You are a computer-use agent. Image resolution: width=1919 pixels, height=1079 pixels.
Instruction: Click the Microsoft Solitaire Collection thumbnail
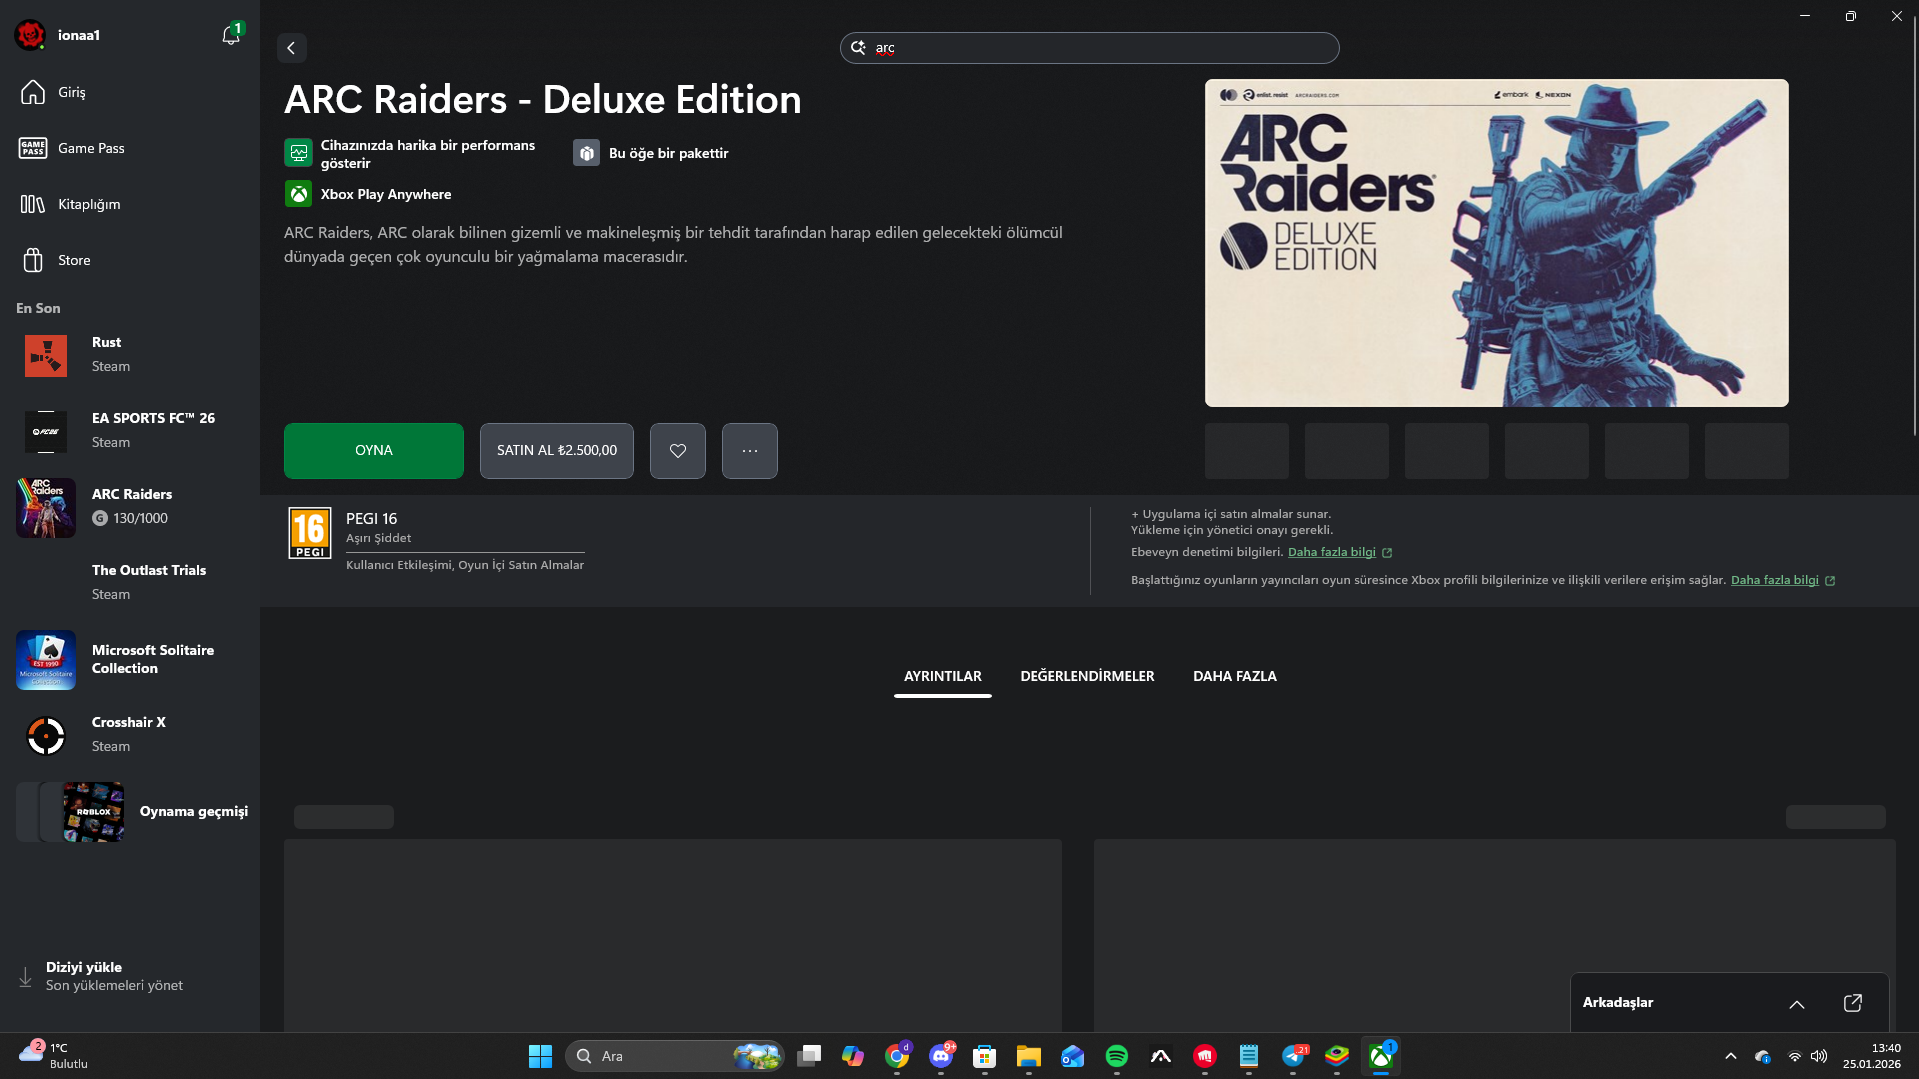tap(46, 660)
